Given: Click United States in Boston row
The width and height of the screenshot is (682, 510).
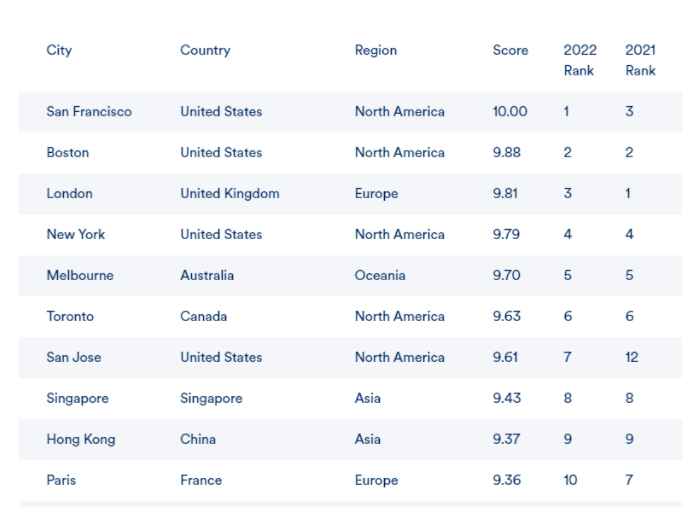Looking at the screenshot, I should (x=221, y=152).
